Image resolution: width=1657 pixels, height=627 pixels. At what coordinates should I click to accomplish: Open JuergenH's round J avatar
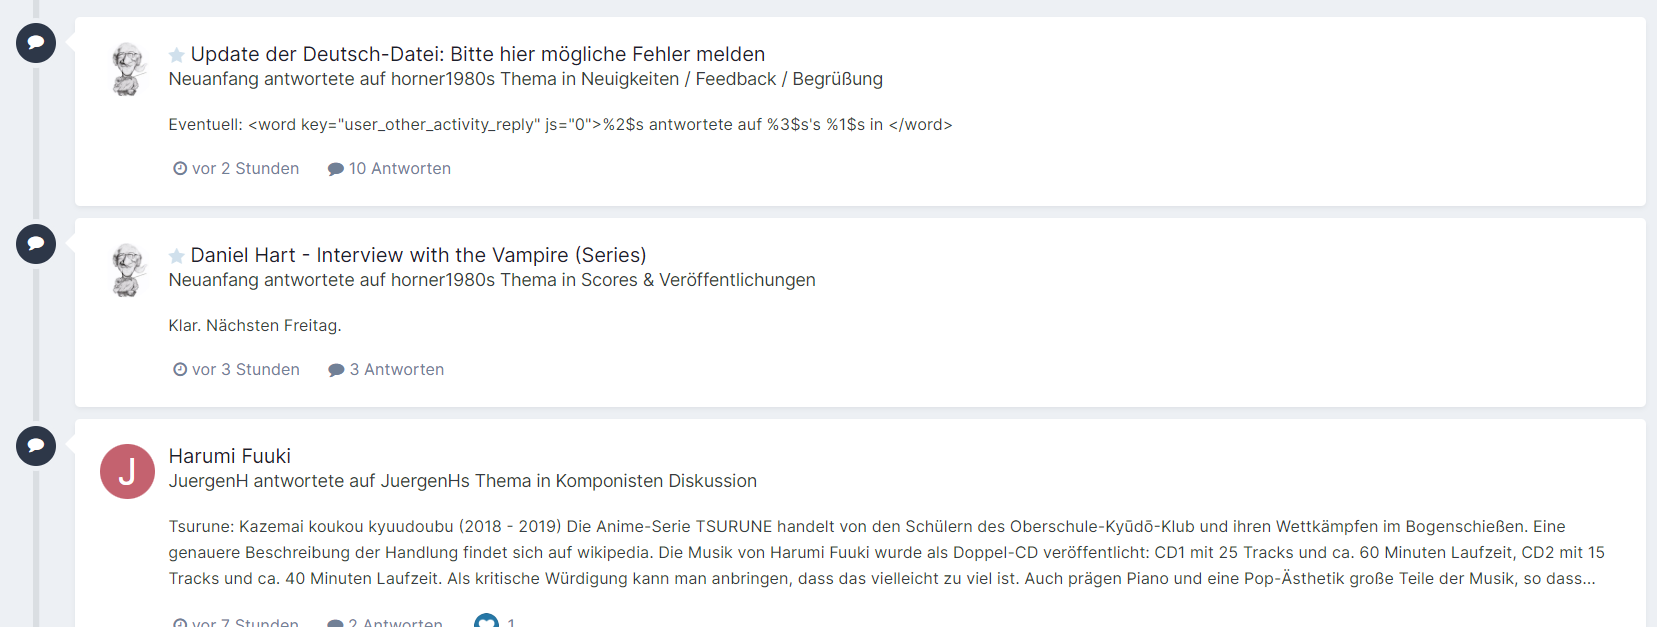[128, 471]
